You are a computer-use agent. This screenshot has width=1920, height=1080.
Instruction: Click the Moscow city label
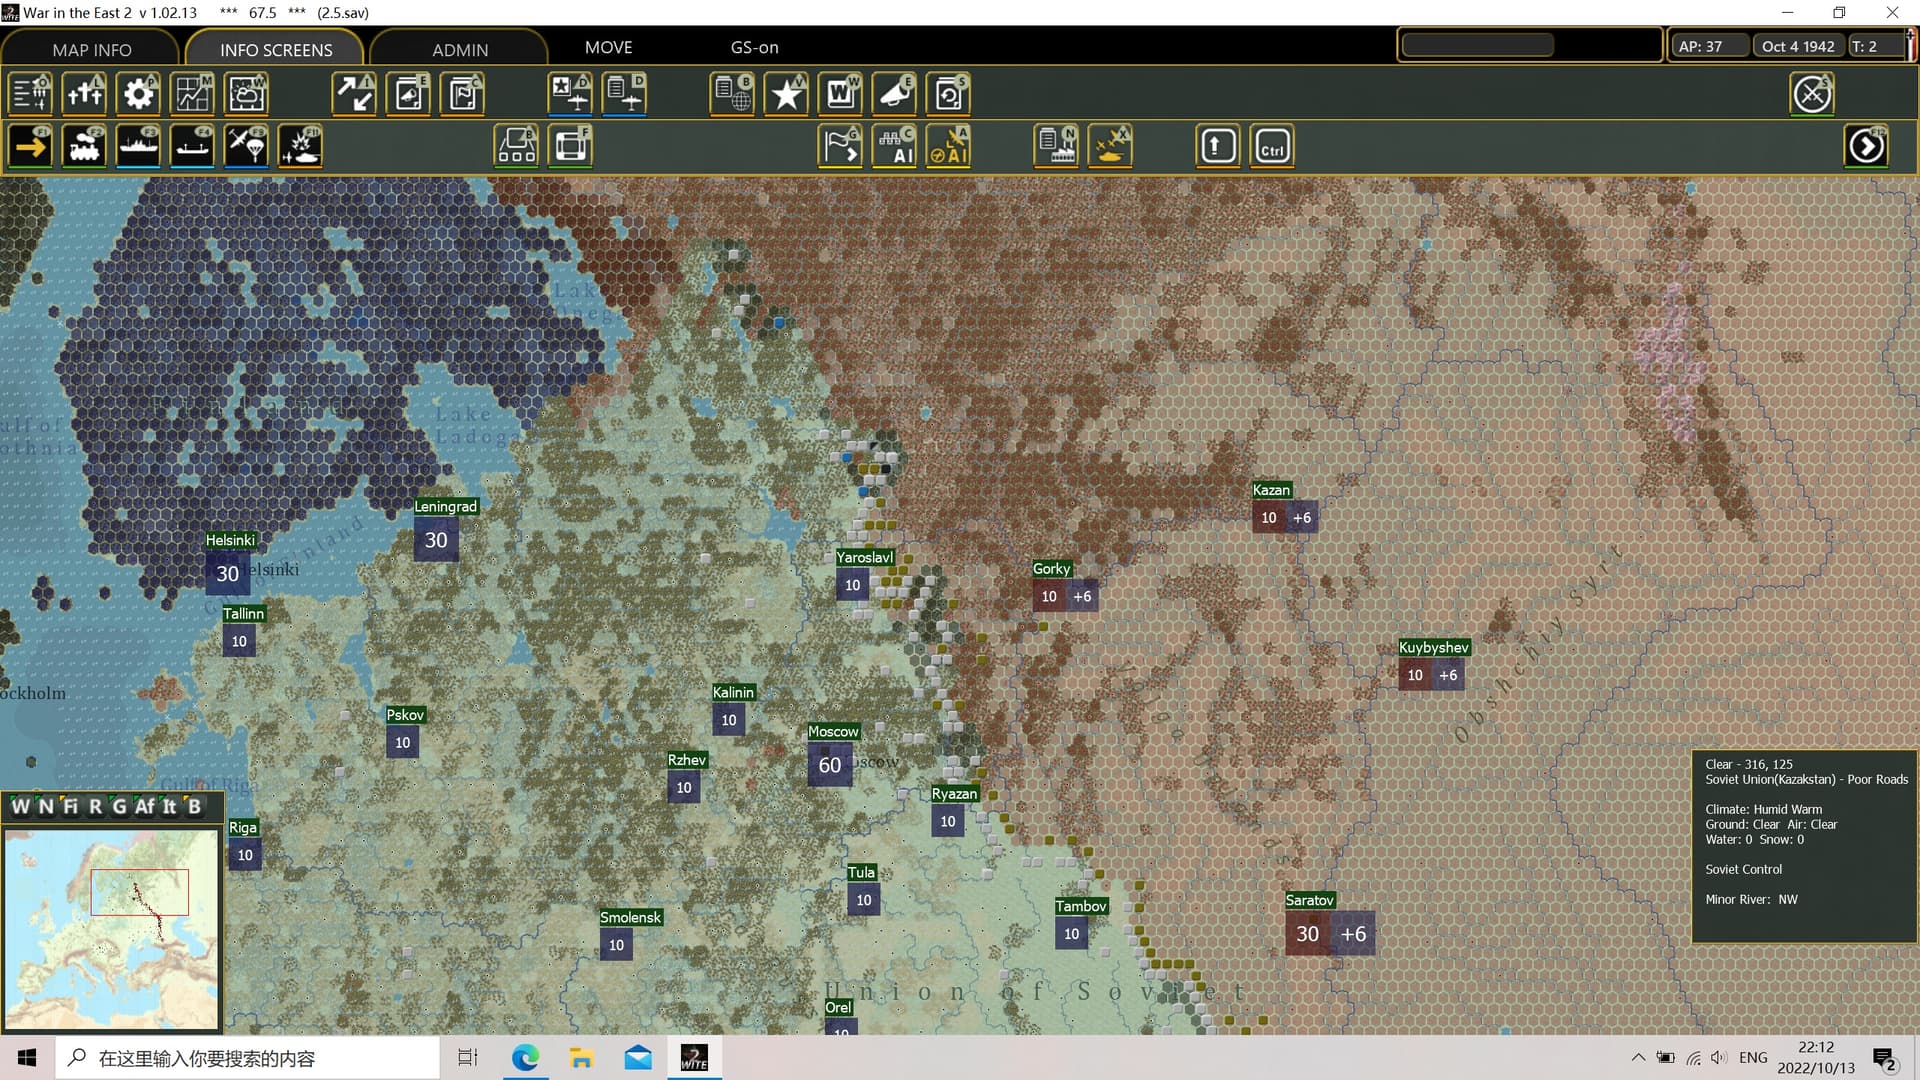pyautogui.click(x=833, y=731)
